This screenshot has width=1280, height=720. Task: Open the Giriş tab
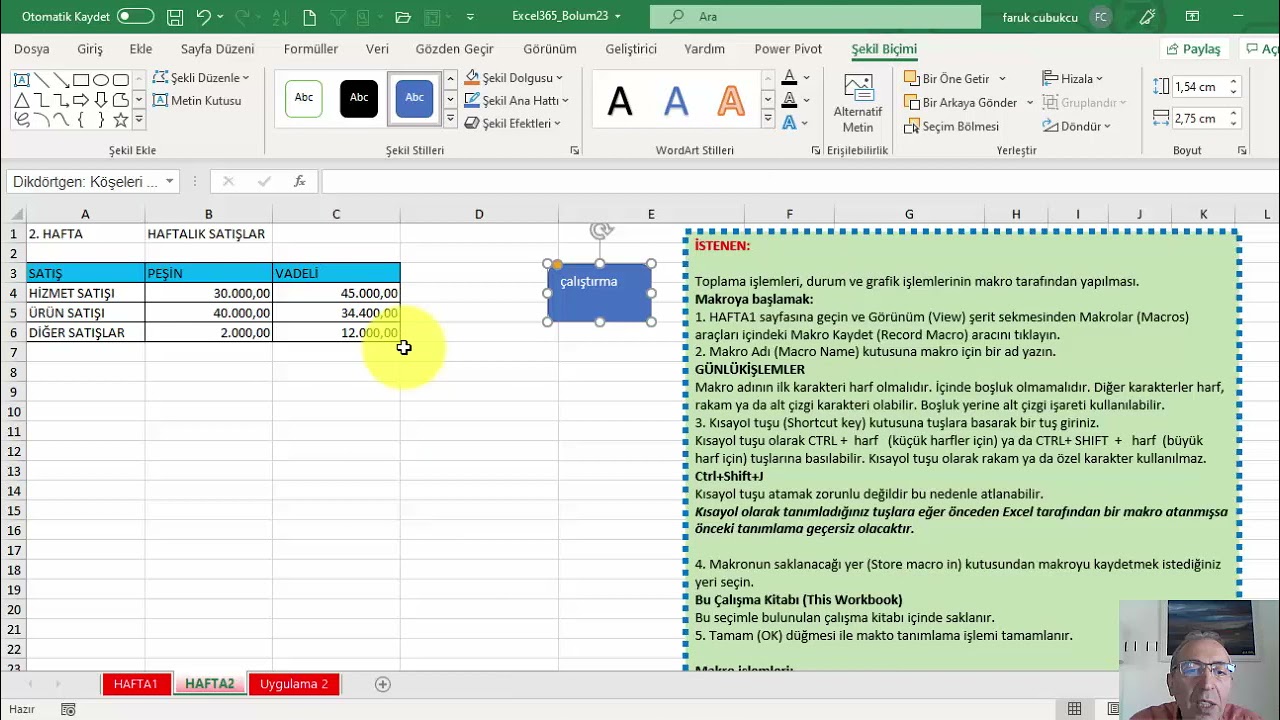90,49
